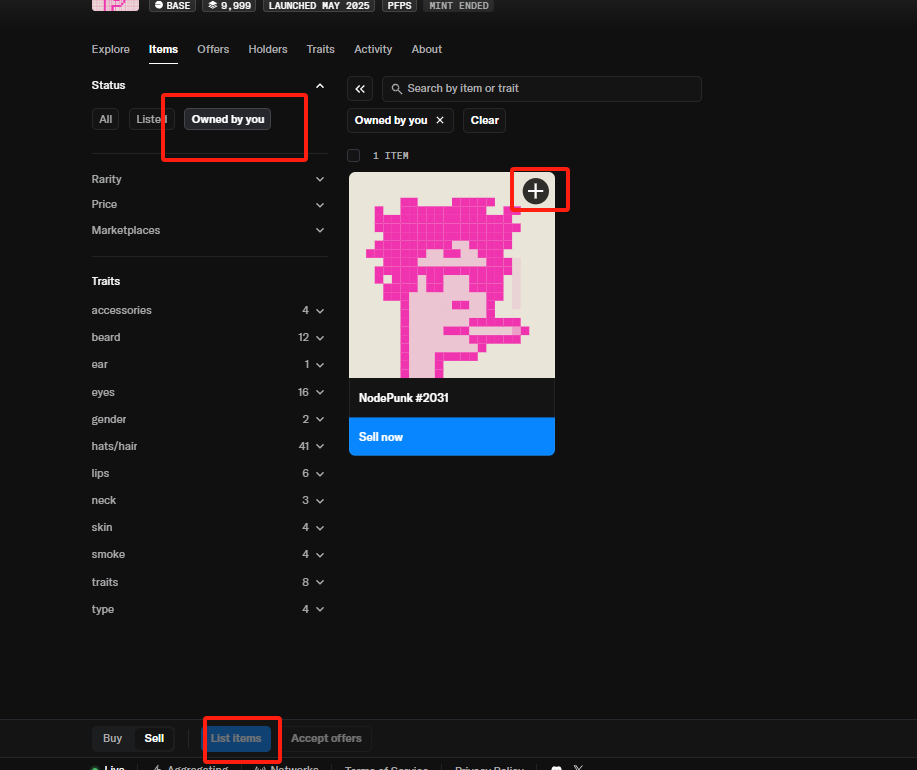Viewport: 917px width, 770px height.
Task: Switch to Buy mode in the bottom bar
Action: click(x=112, y=738)
